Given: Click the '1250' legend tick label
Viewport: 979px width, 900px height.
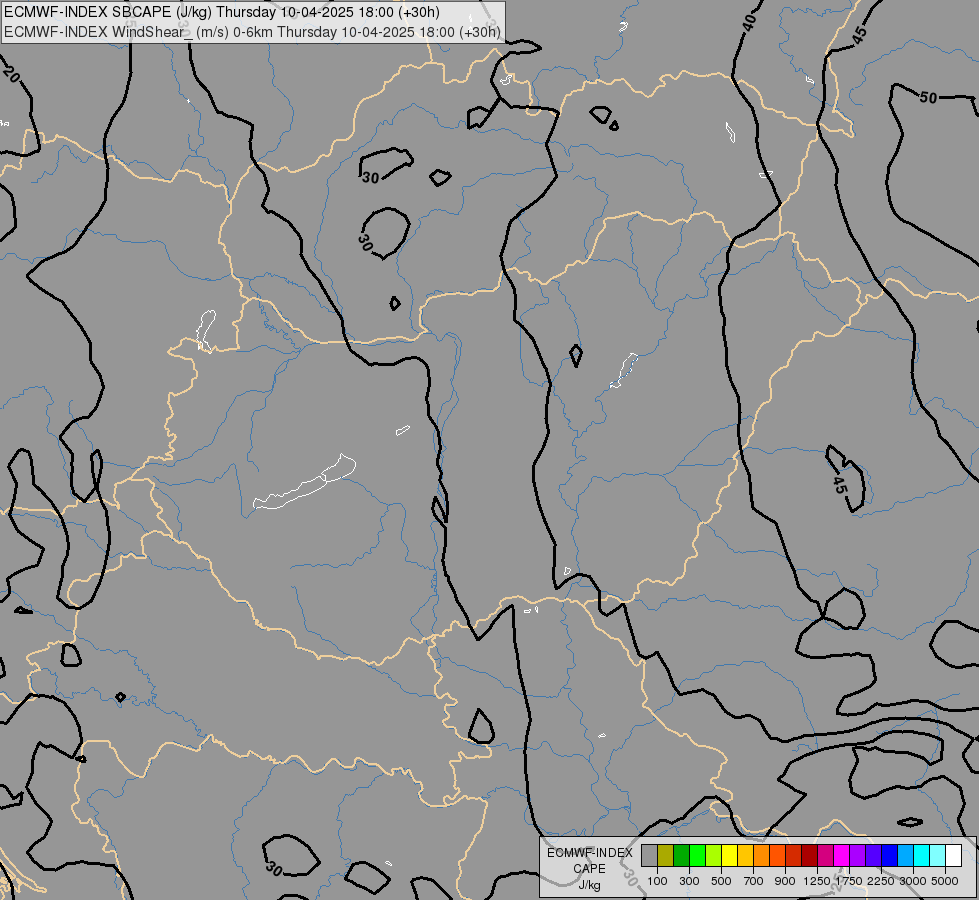Looking at the screenshot, I should [x=817, y=881].
